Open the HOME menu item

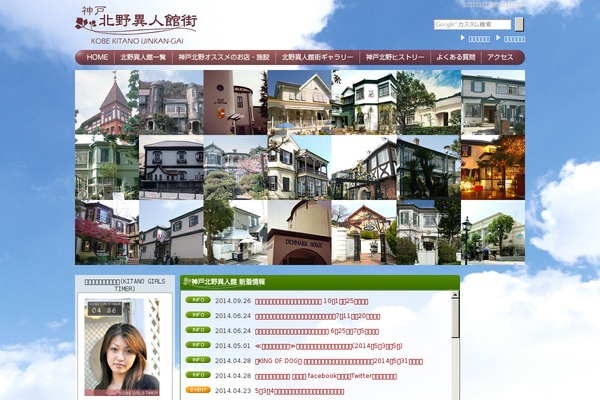click(96, 57)
